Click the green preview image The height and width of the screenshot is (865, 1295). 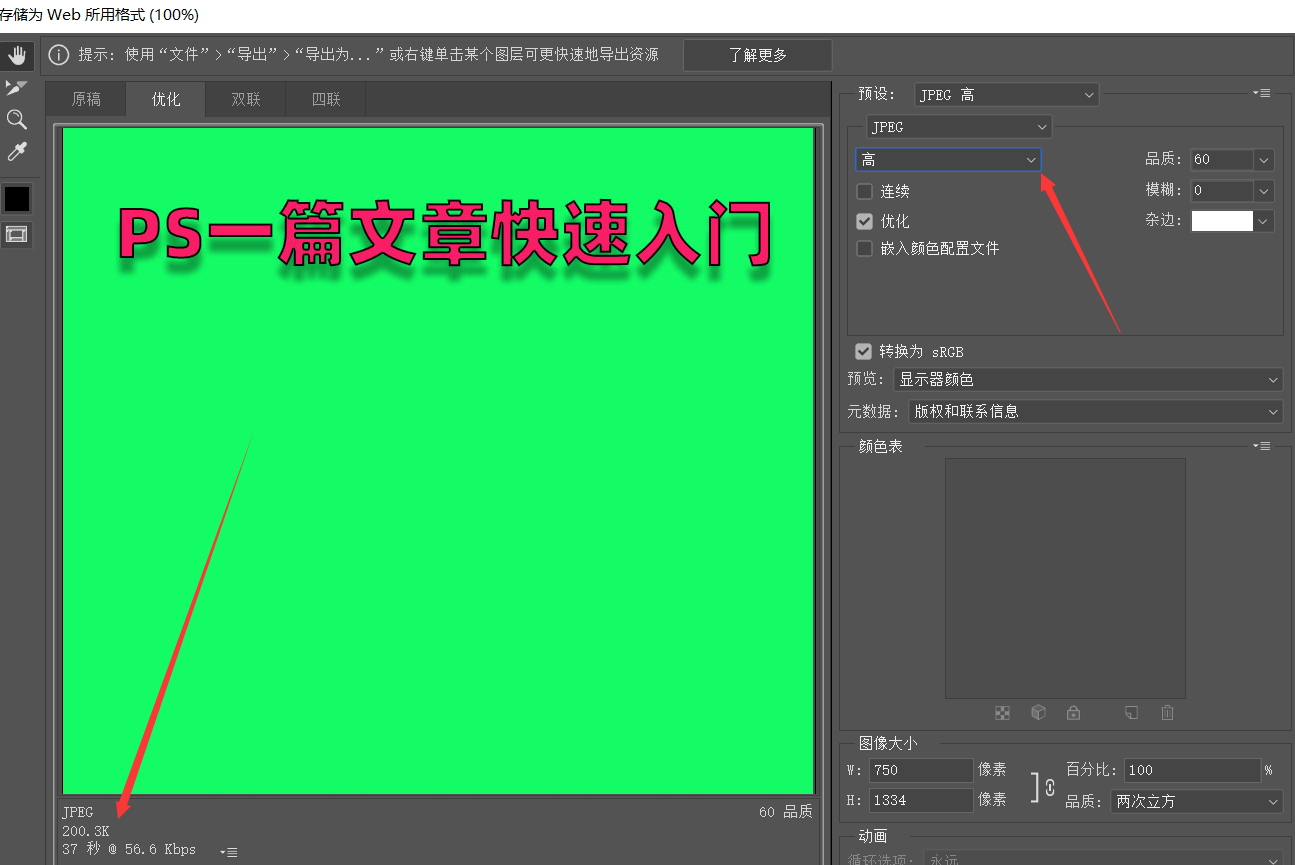438,461
